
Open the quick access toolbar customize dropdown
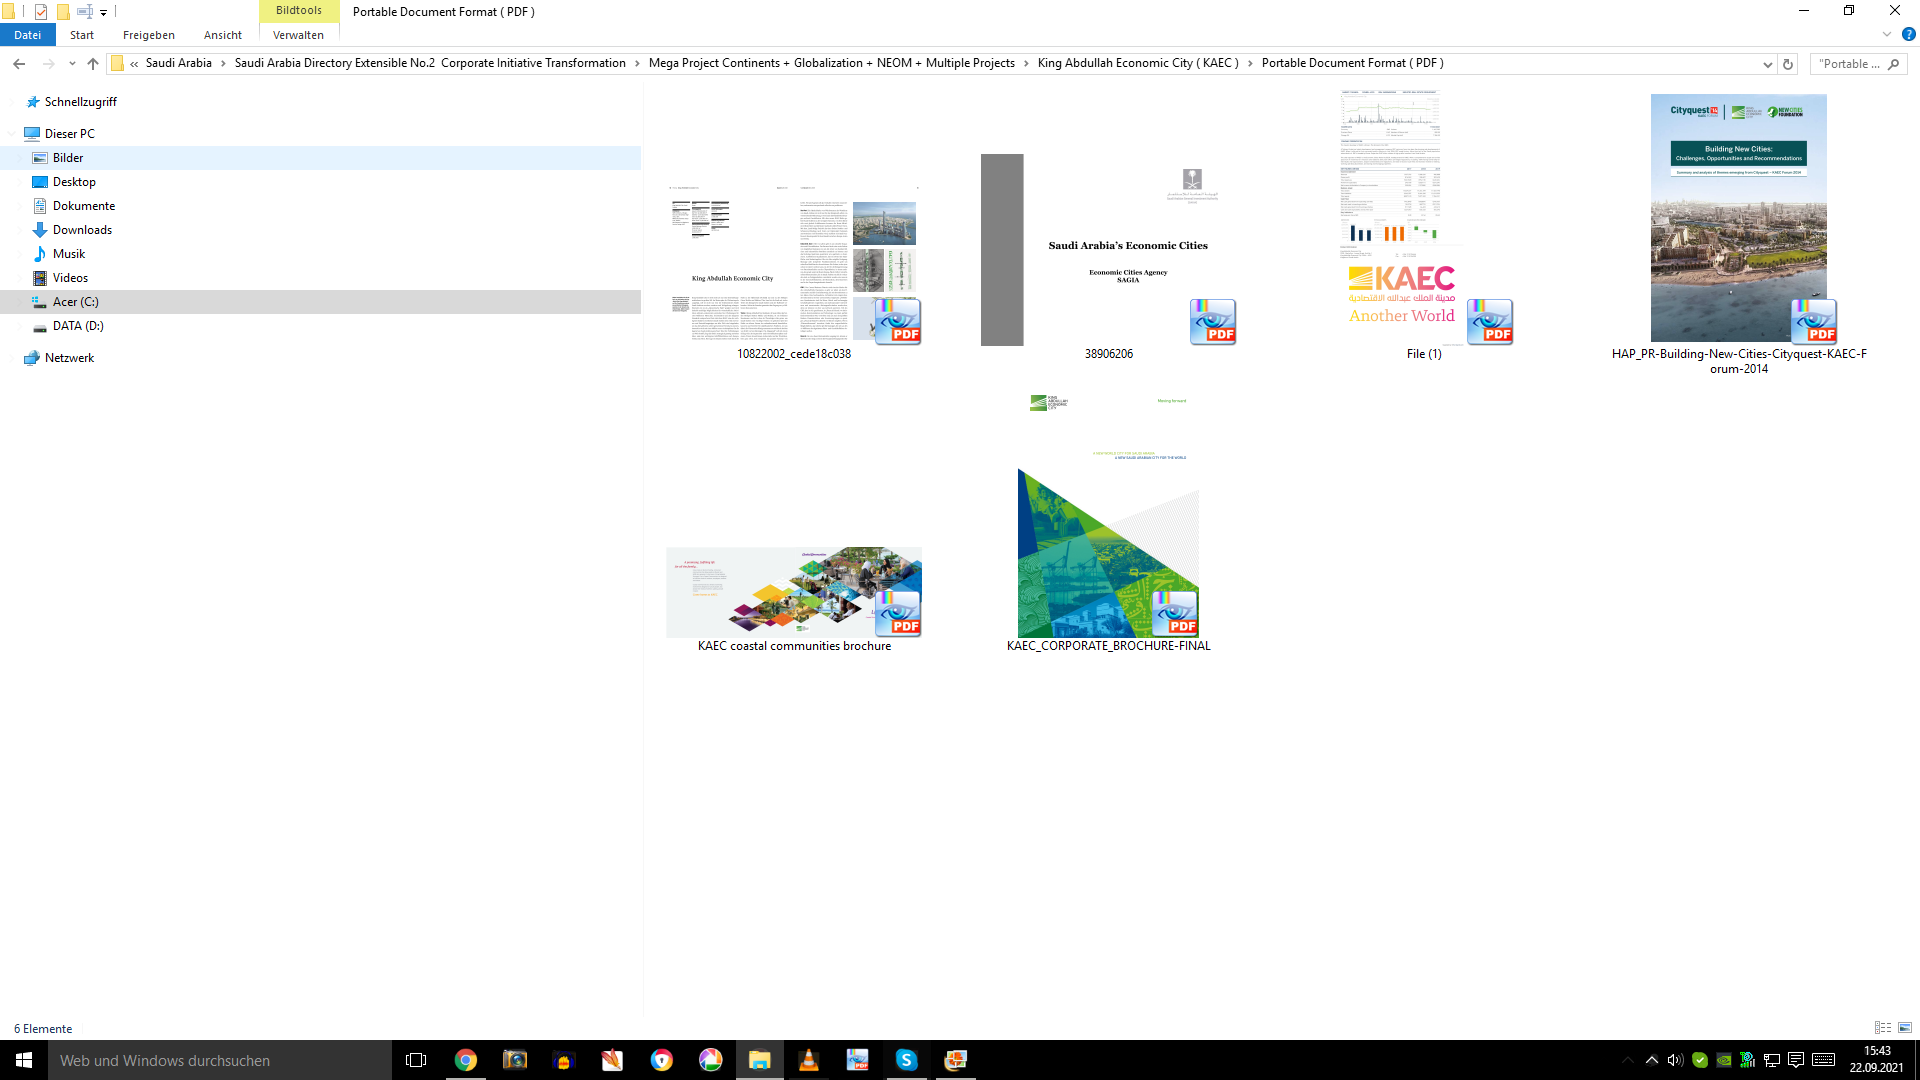coord(103,13)
